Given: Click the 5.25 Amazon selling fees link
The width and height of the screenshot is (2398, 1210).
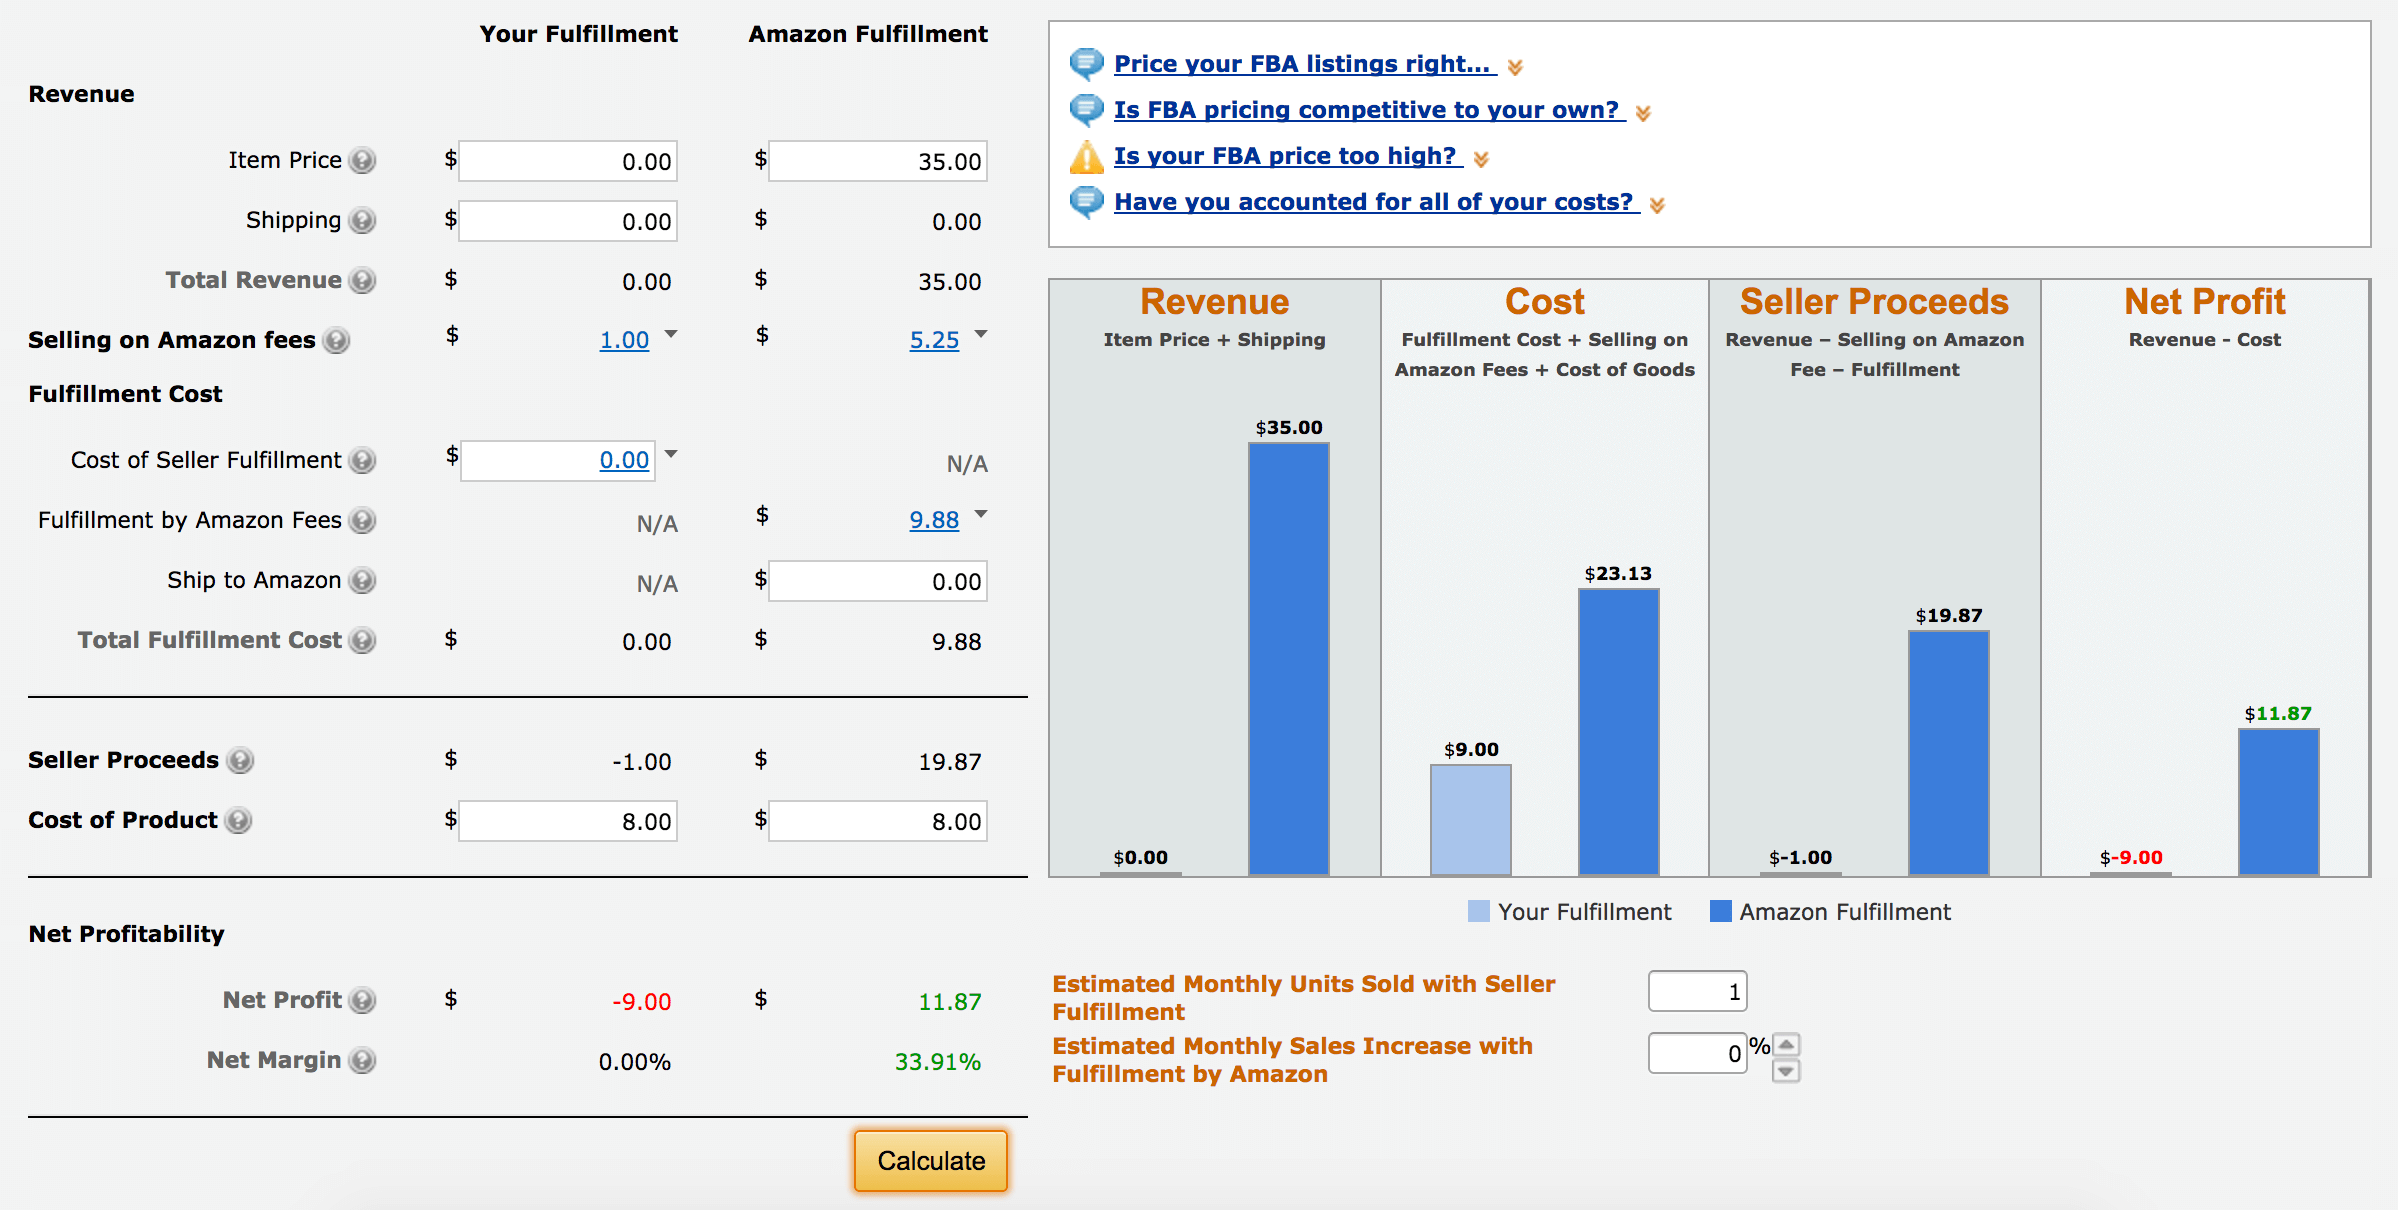Looking at the screenshot, I should (934, 340).
